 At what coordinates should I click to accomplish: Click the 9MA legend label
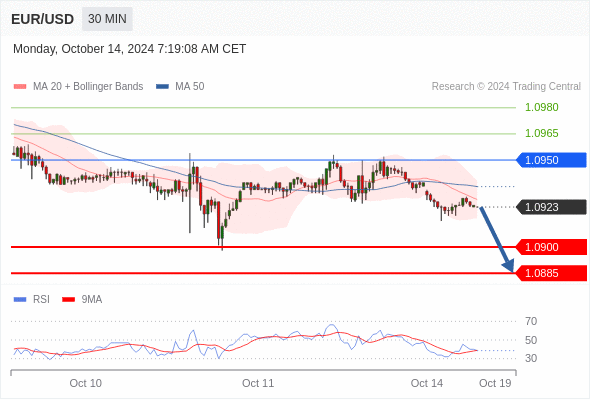[x=92, y=300]
